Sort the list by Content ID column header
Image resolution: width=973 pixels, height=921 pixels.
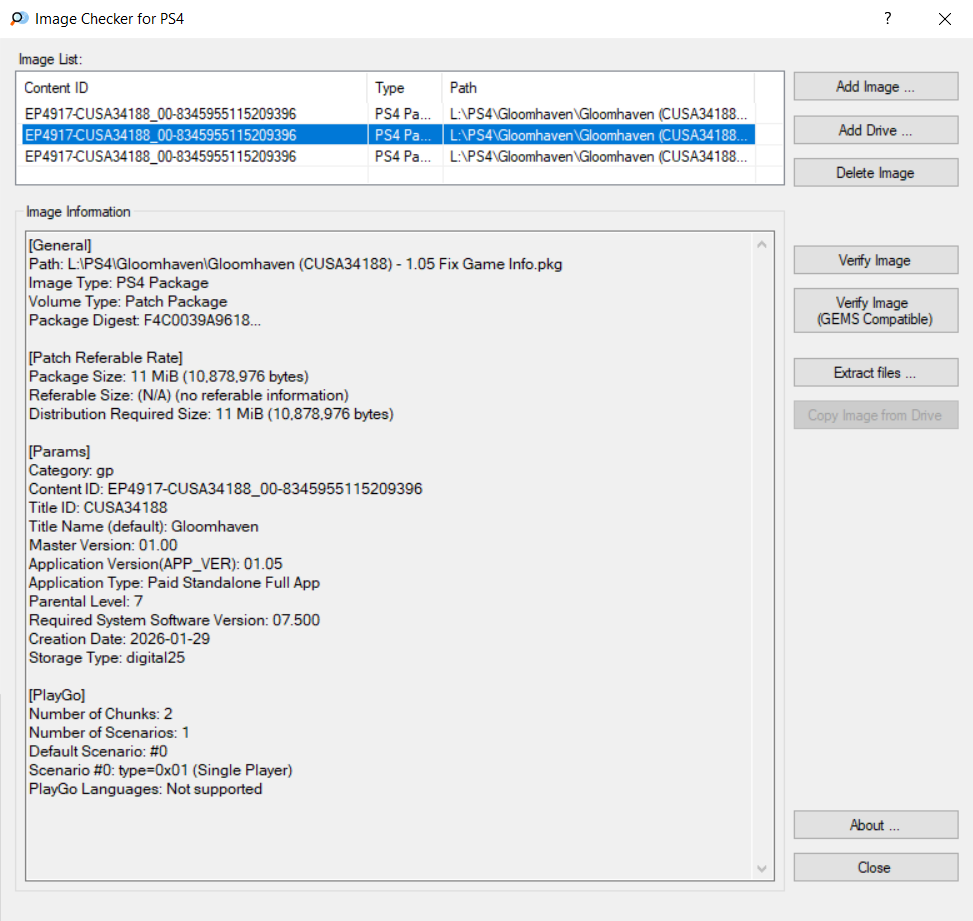coord(192,88)
